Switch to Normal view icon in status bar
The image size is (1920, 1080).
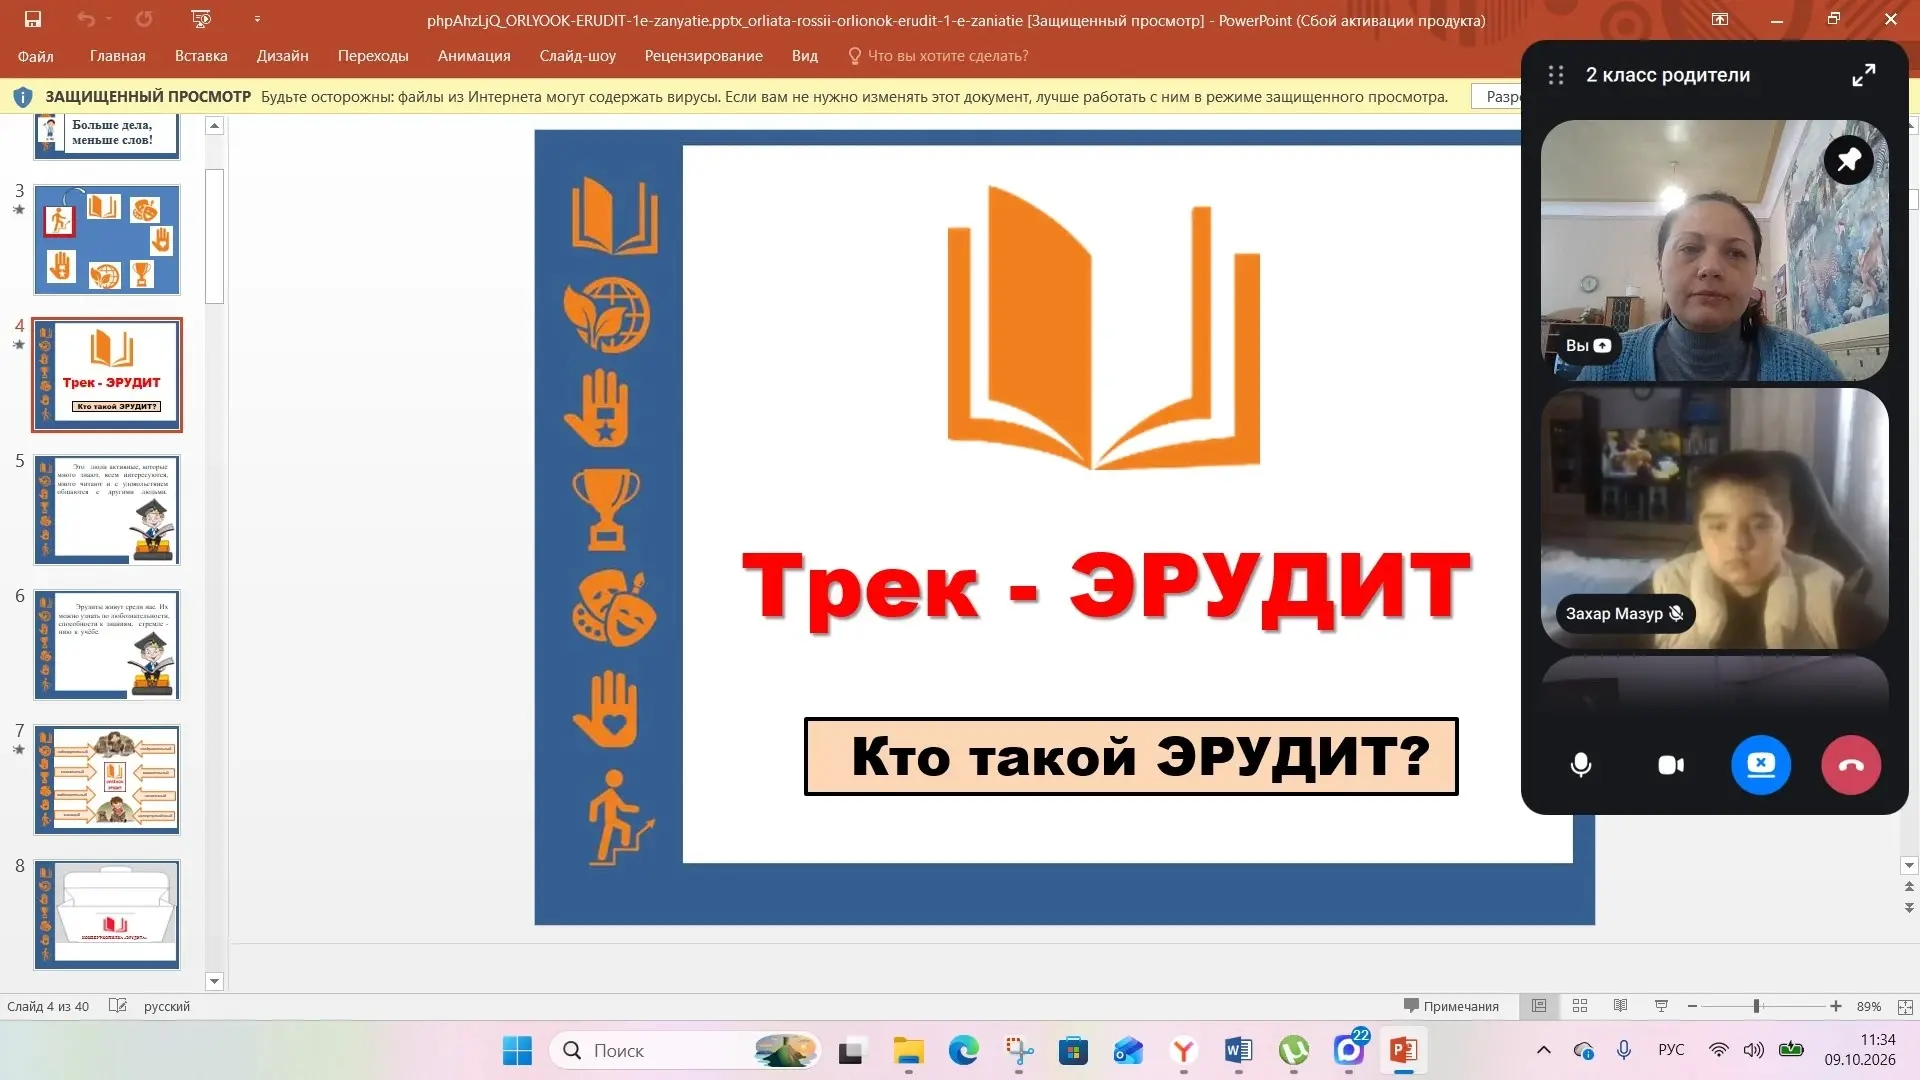(x=1539, y=1006)
